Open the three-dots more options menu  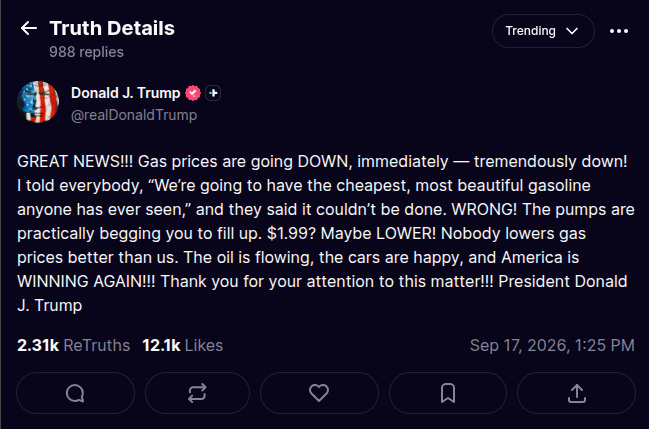pos(619,31)
